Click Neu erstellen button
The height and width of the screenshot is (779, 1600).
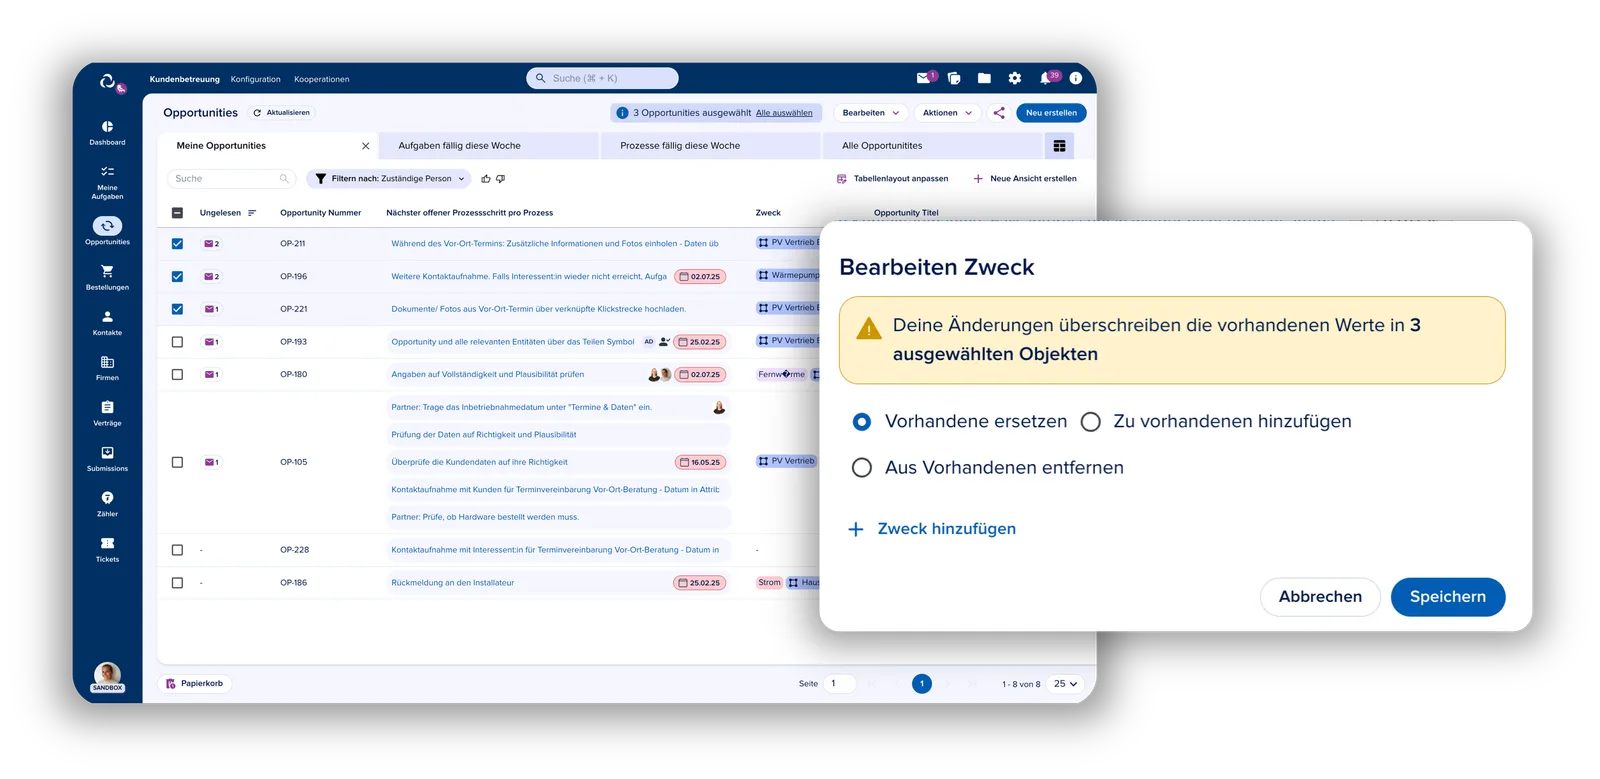click(x=1051, y=113)
